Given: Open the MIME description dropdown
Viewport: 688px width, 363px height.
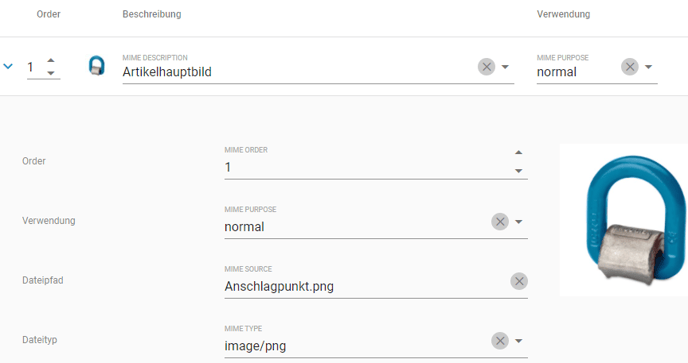Looking at the screenshot, I should (505, 67).
